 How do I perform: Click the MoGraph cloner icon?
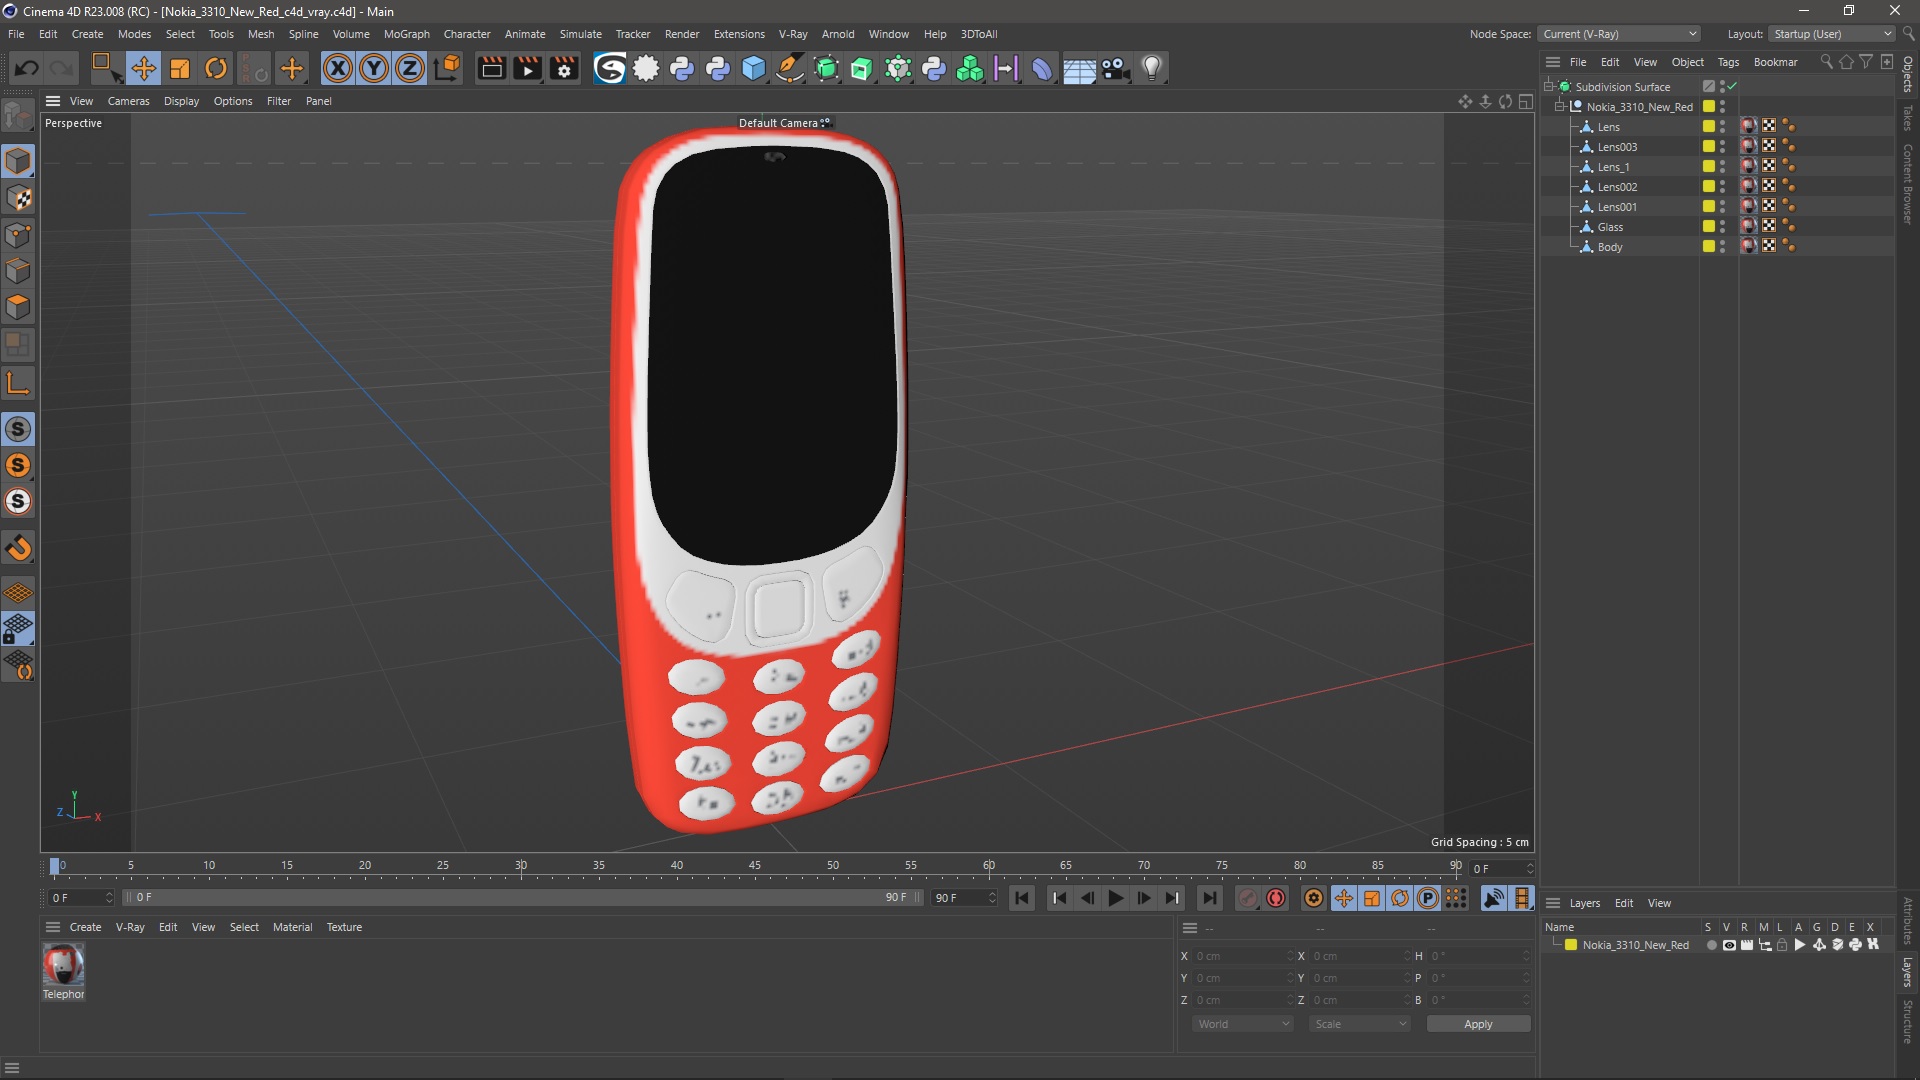(x=970, y=68)
